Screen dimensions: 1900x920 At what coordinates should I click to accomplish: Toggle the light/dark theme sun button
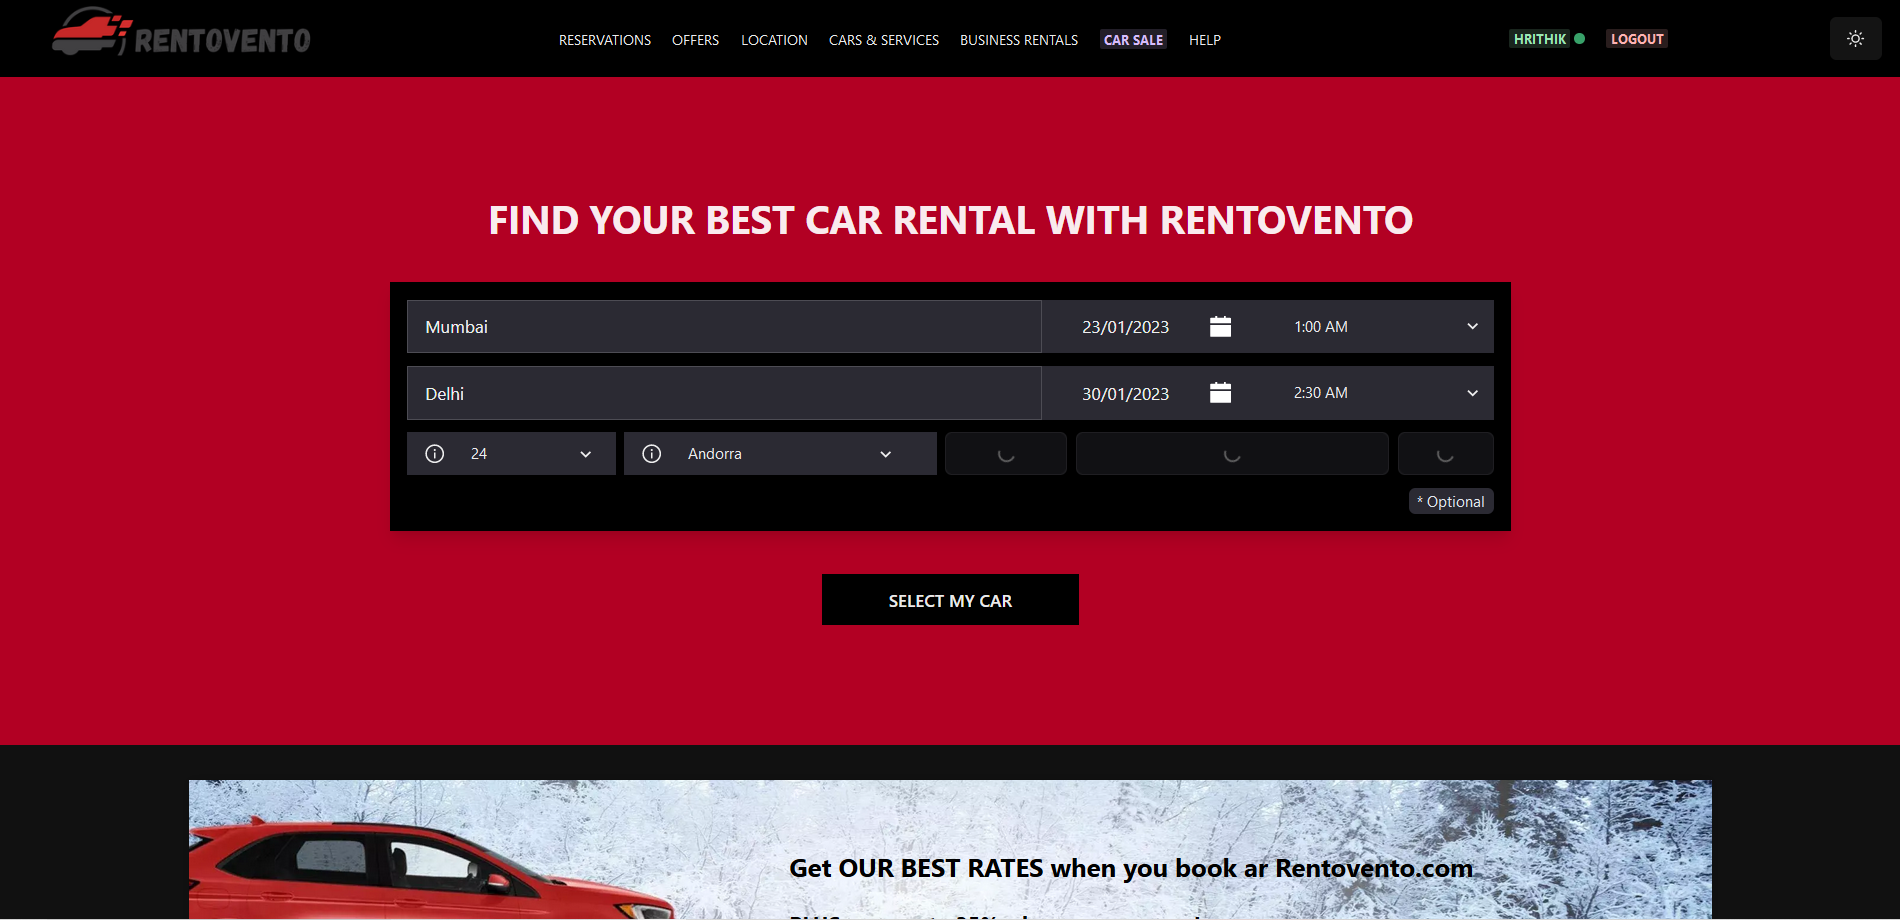point(1855,39)
